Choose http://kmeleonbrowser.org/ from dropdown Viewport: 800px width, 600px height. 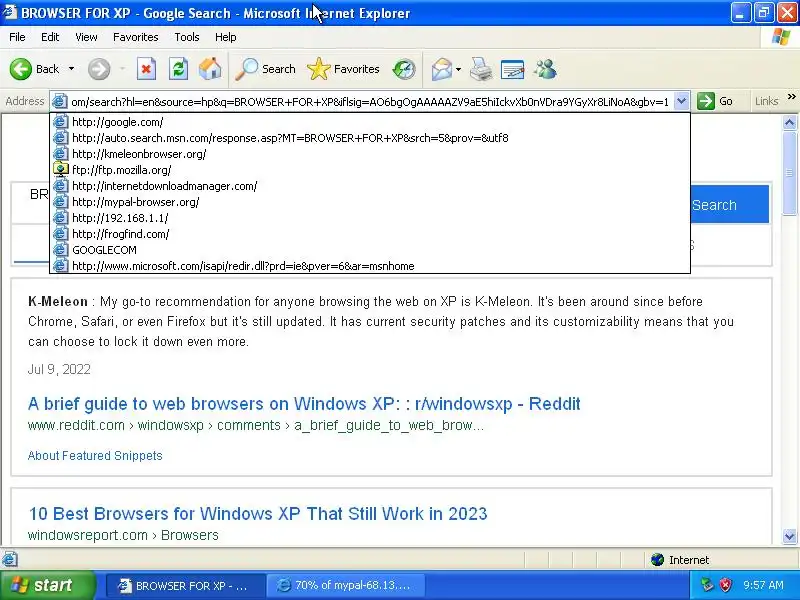click(370, 154)
